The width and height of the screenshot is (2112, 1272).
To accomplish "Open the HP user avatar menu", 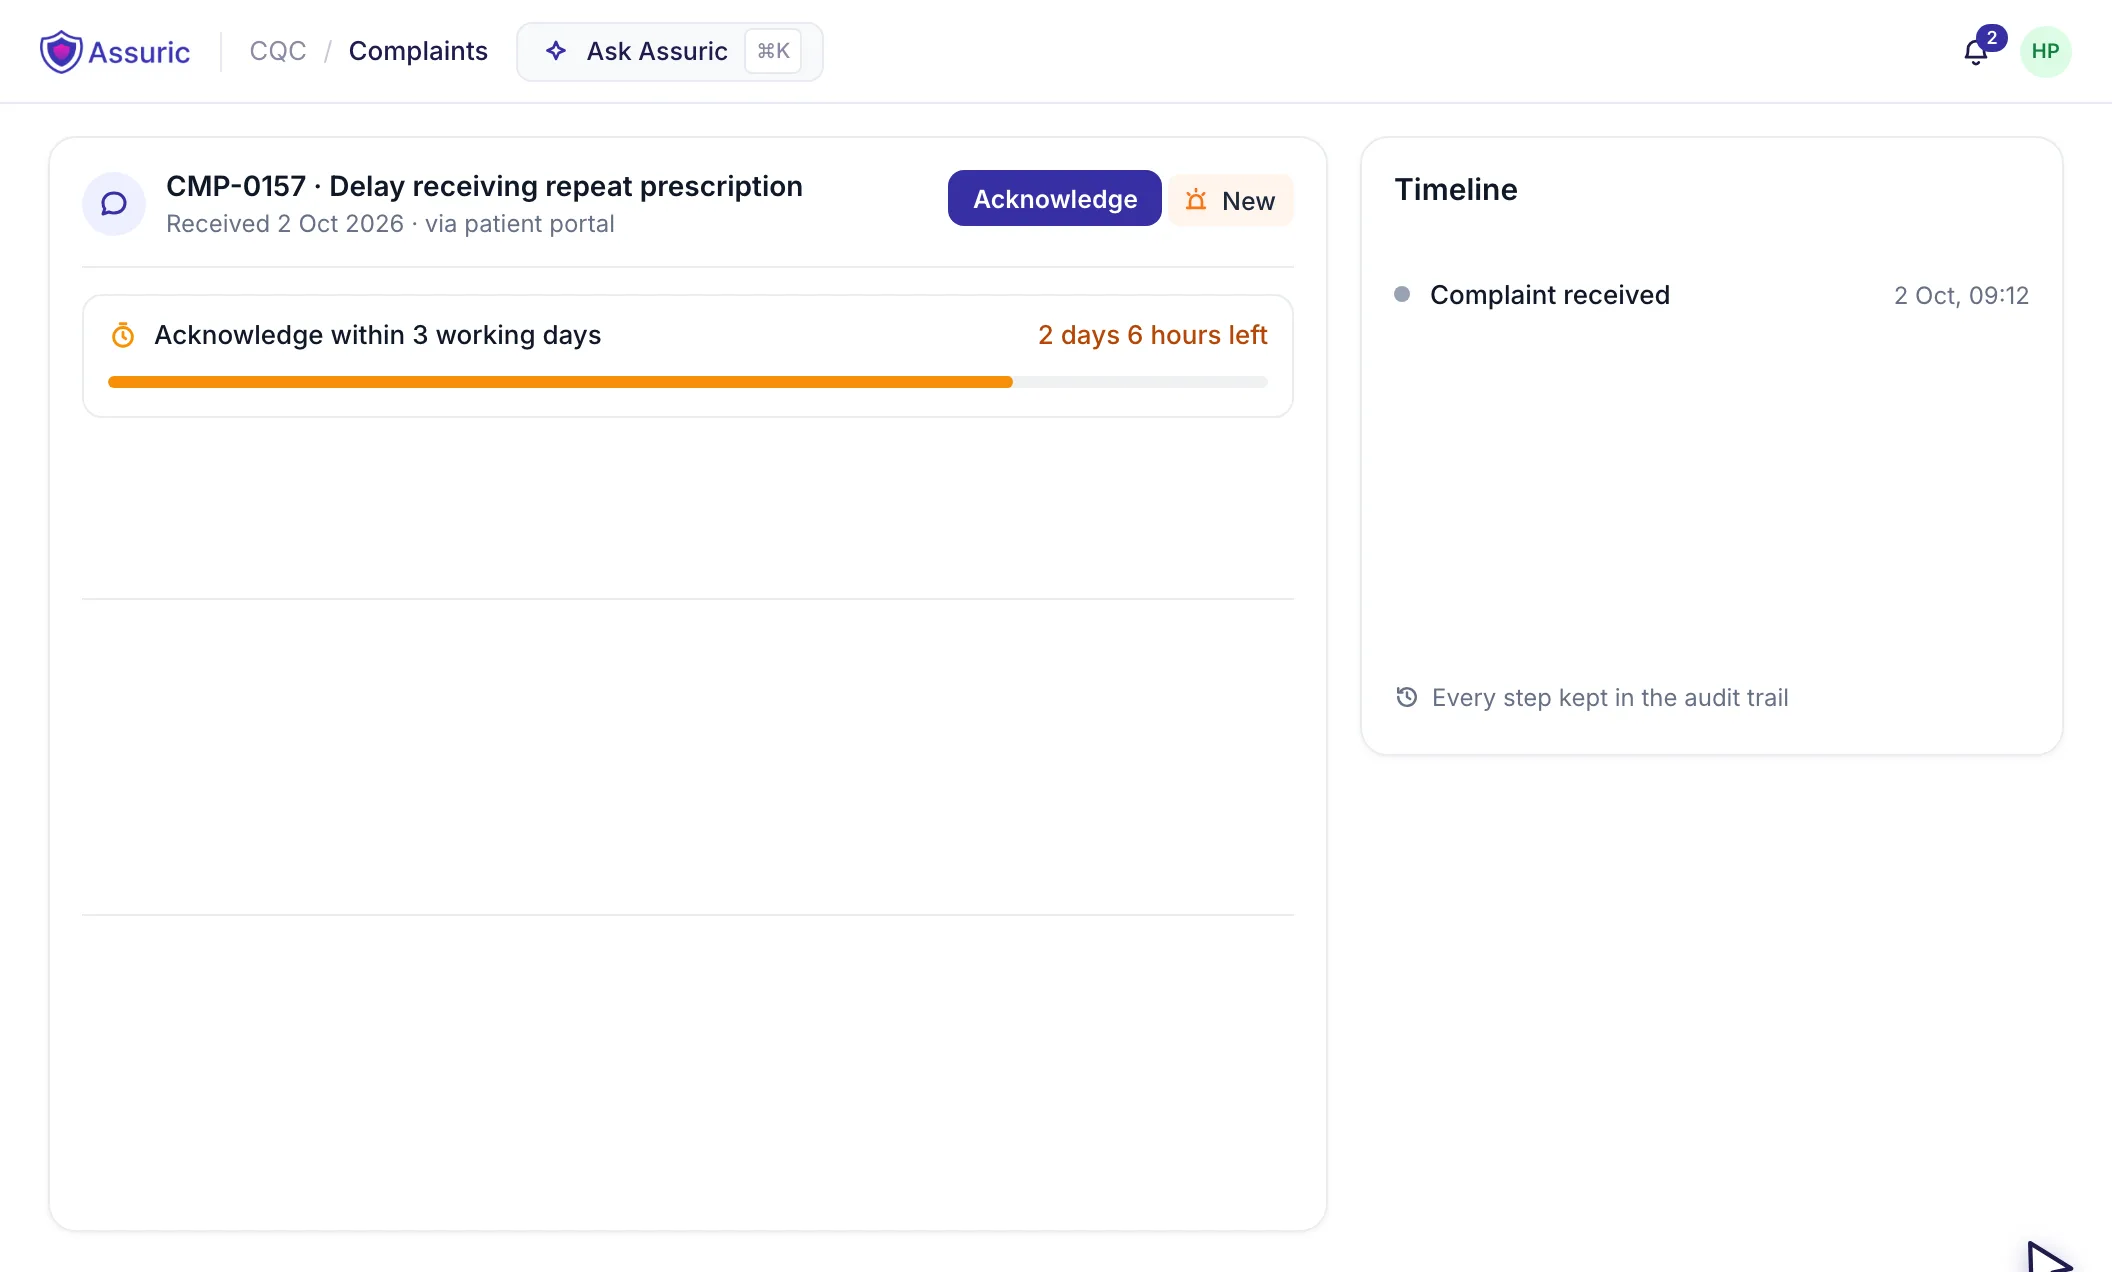I will click(x=2045, y=51).
